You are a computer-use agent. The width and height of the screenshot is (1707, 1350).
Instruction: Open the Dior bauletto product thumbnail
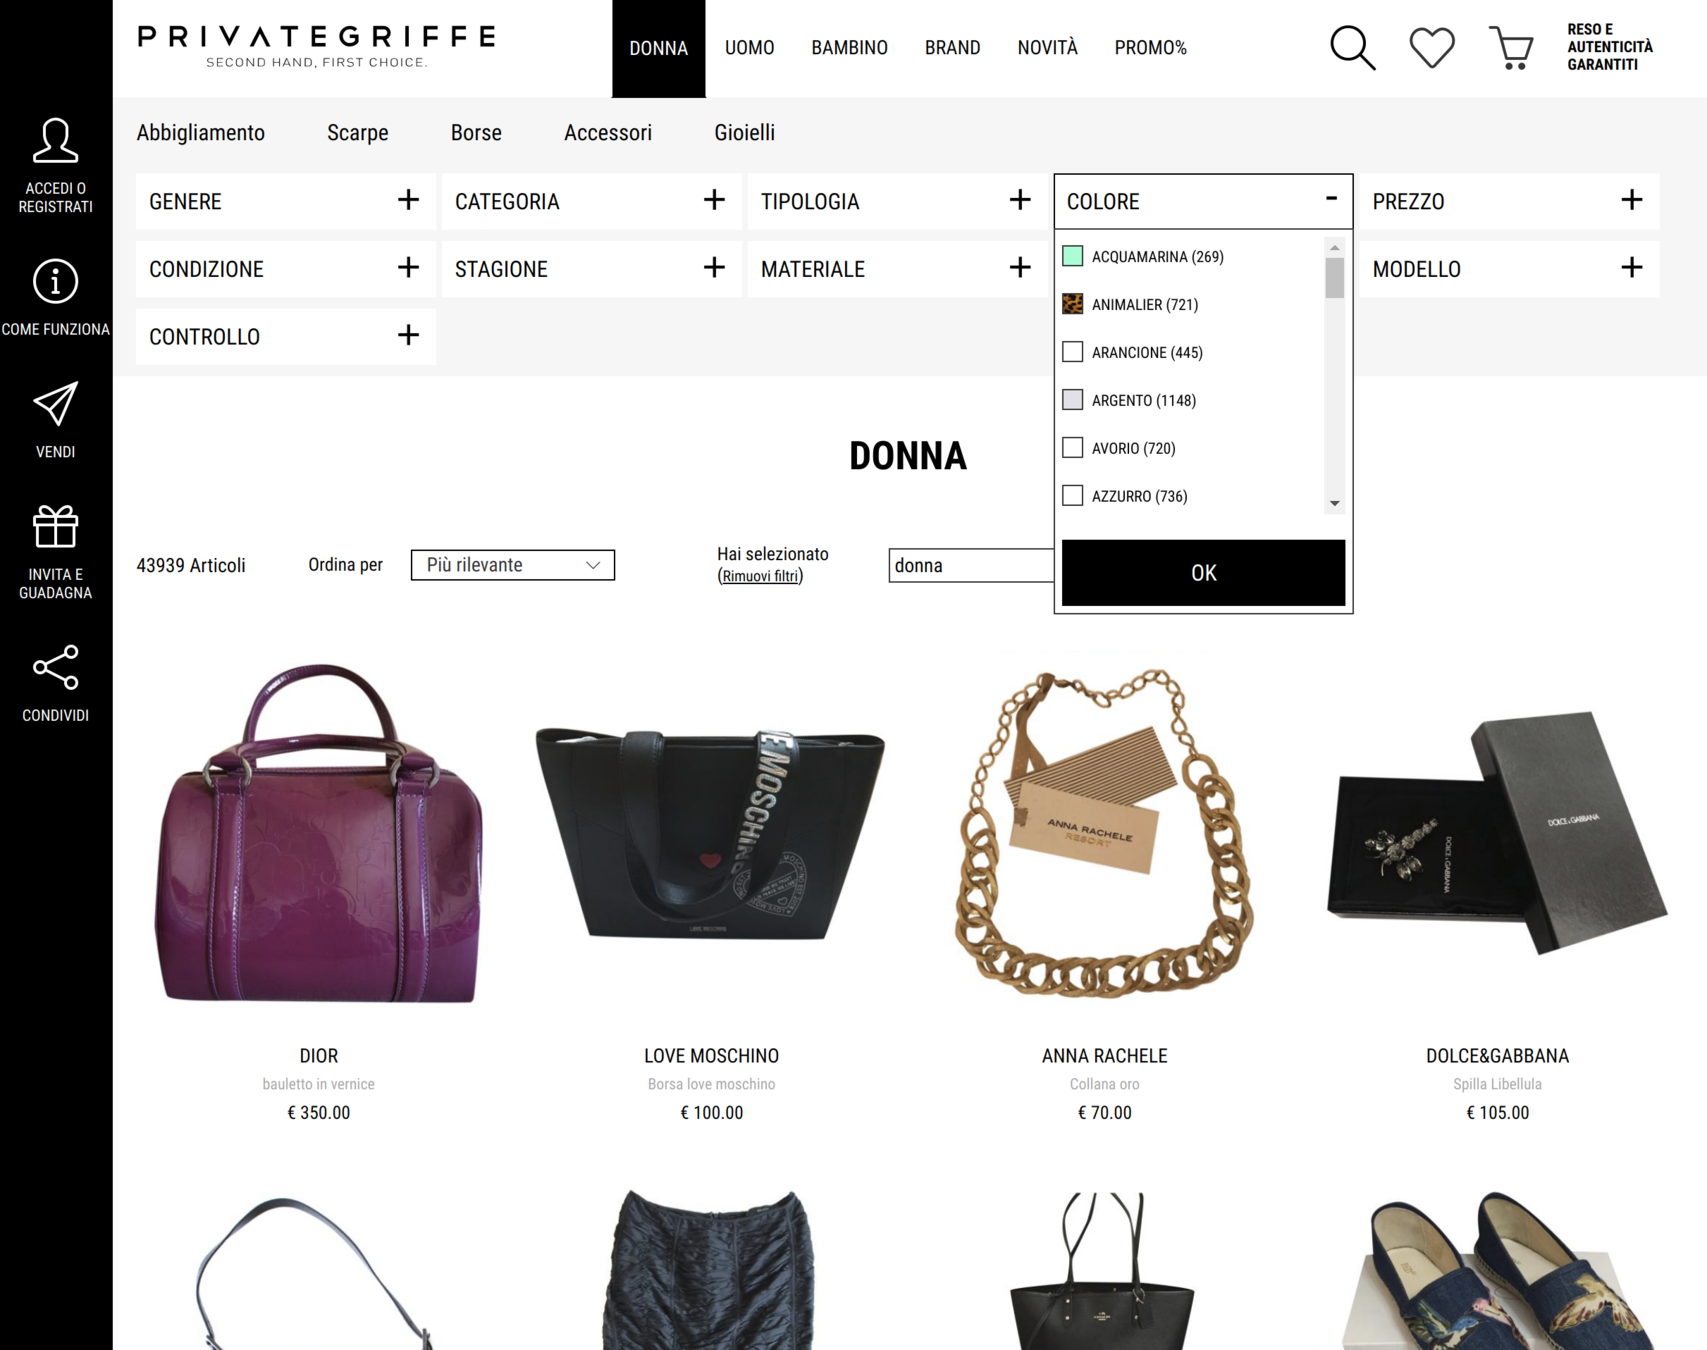(319, 834)
